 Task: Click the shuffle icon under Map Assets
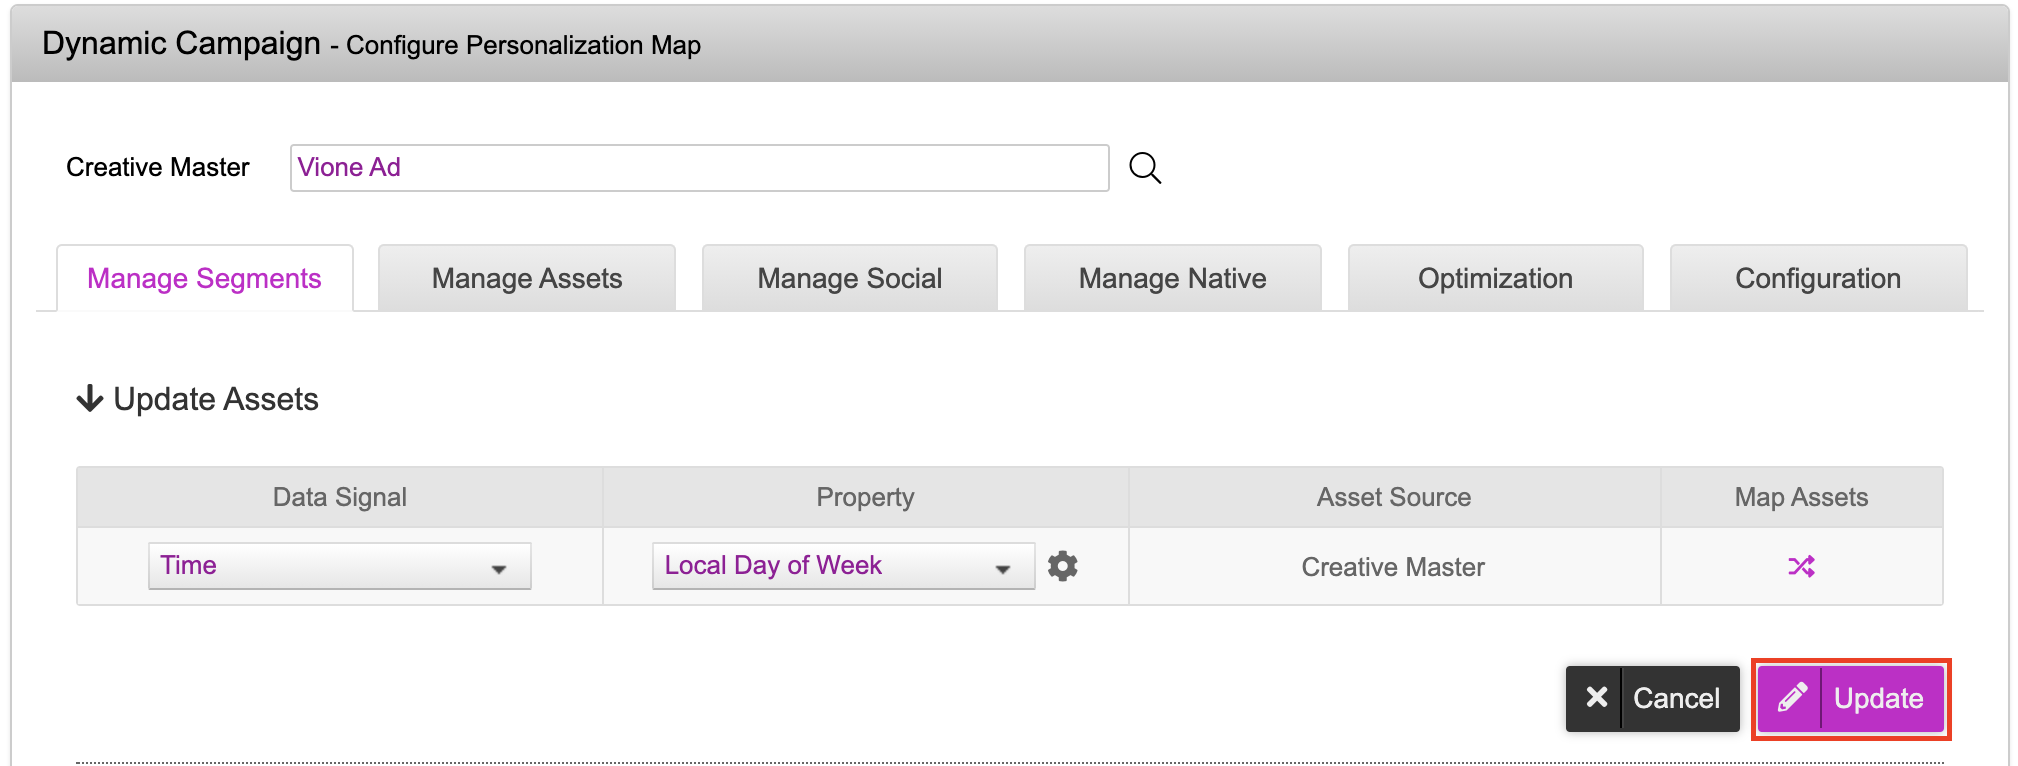[x=1801, y=567]
